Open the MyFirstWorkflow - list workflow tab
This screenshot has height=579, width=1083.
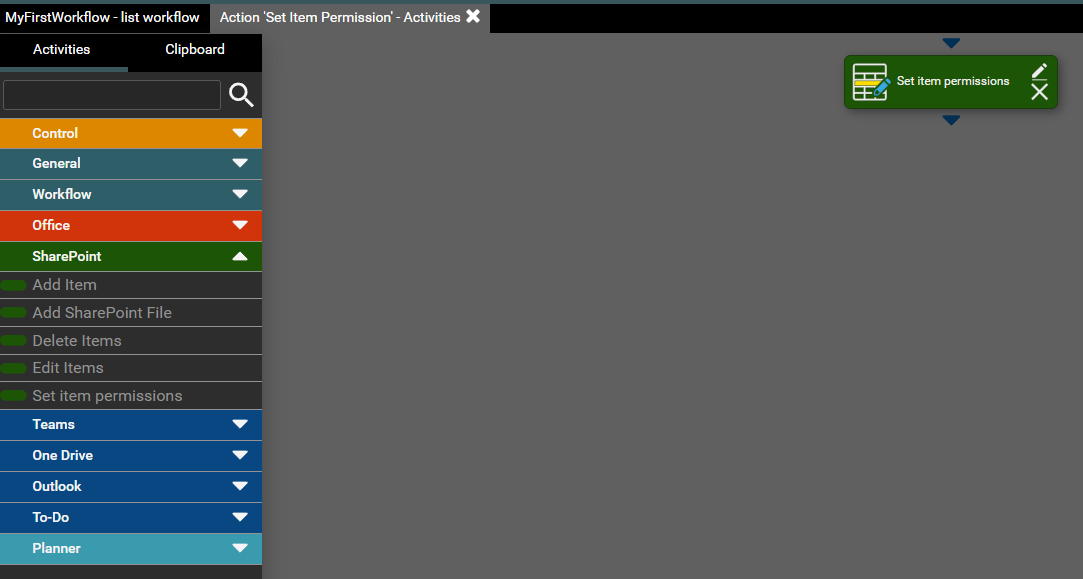pos(103,17)
